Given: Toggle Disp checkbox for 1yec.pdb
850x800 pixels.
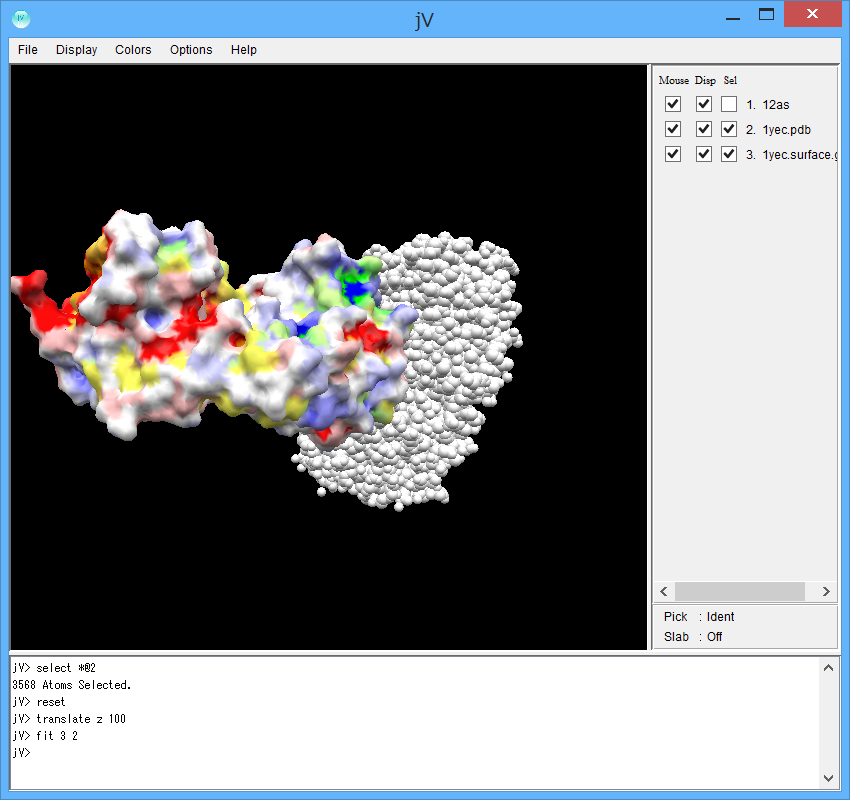Looking at the screenshot, I should 704,129.
